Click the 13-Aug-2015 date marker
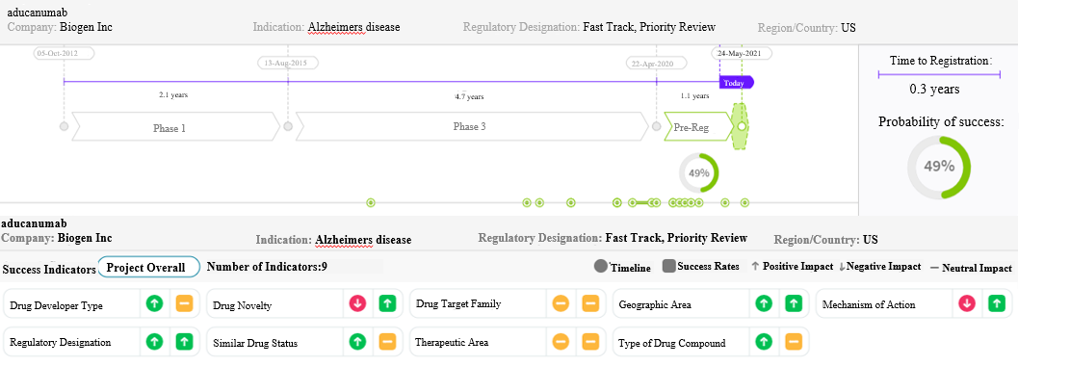This screenshot has height=366, width=1070. pyautogui.click(x=287, y=63)
